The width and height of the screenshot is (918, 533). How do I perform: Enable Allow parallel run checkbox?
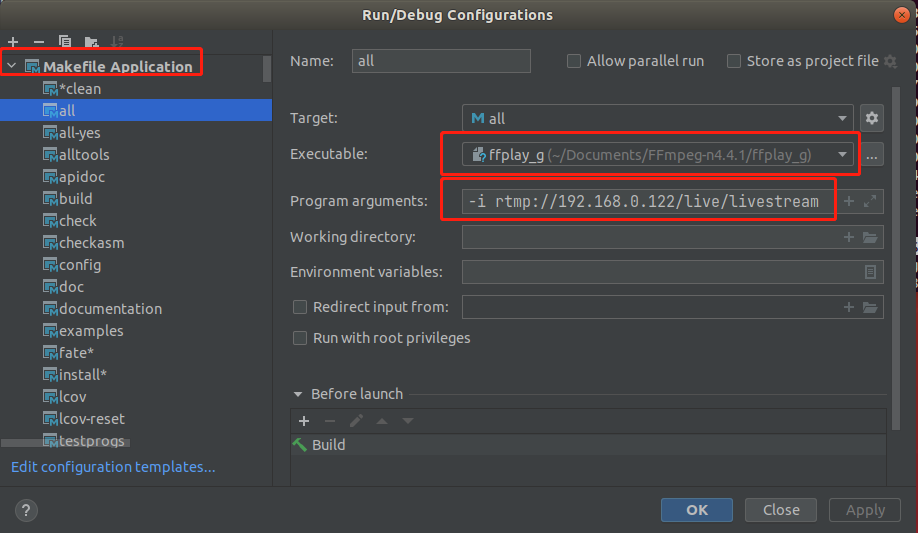point(574,61)
